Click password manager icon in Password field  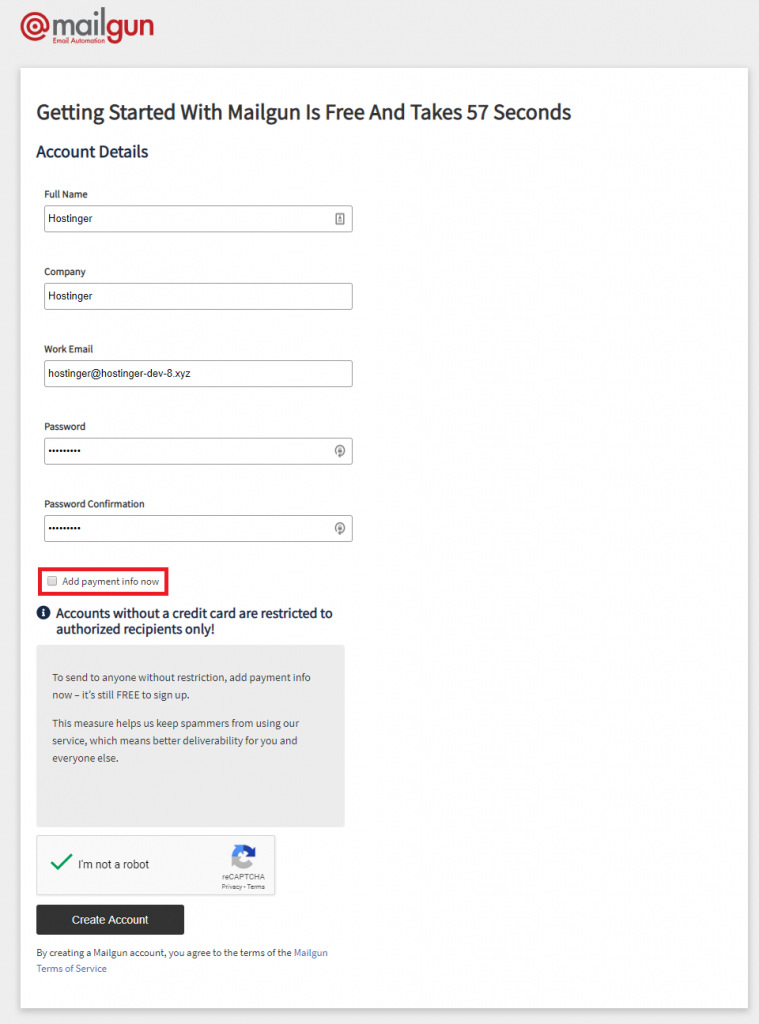click(340, 451)
